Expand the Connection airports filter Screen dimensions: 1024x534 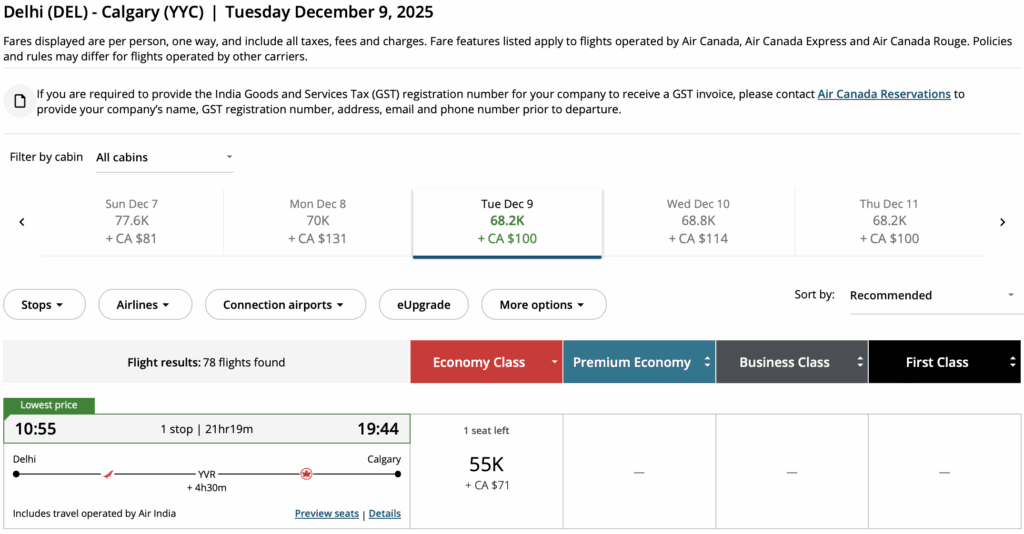[x=283, y=305]
